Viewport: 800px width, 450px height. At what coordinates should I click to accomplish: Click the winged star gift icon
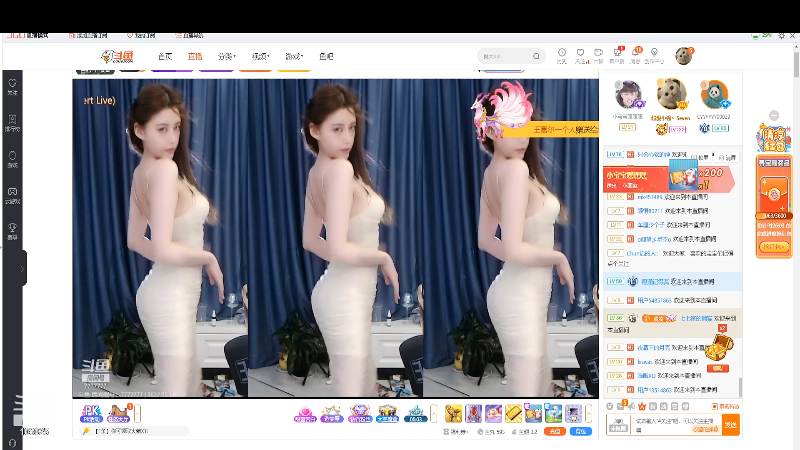332,414
